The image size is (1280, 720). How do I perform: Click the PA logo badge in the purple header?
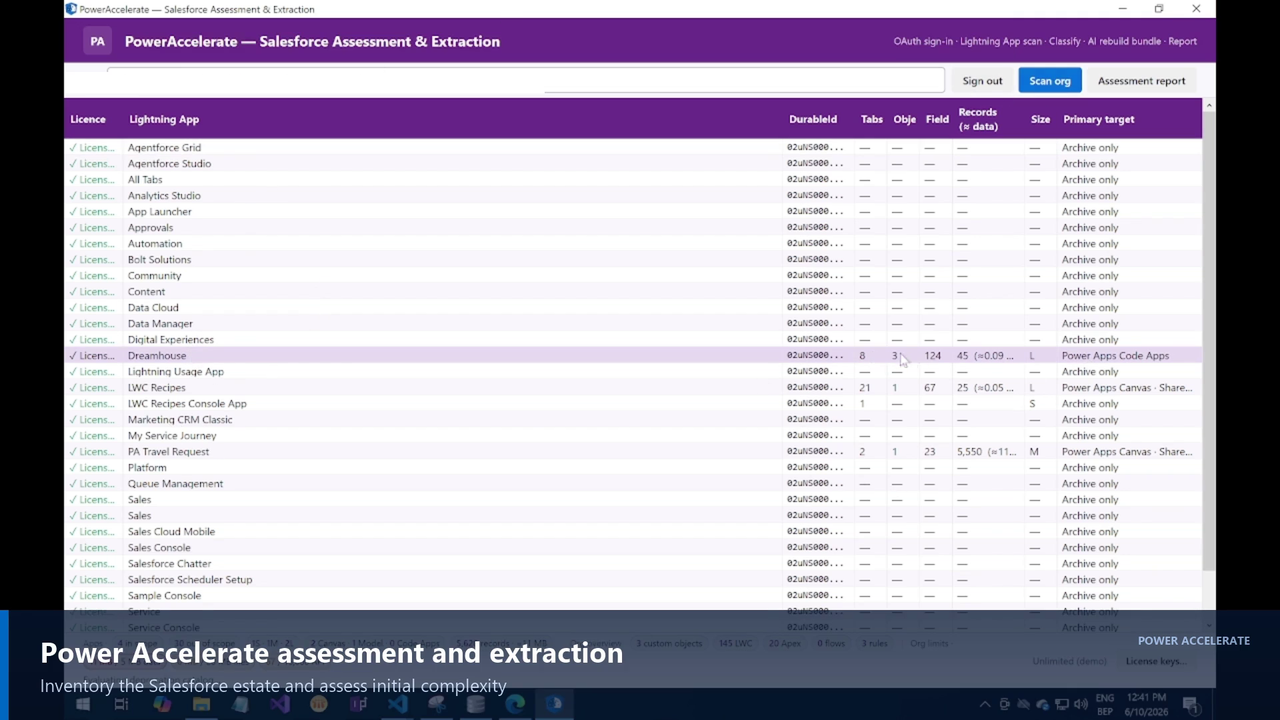click(x=97, y=41)
